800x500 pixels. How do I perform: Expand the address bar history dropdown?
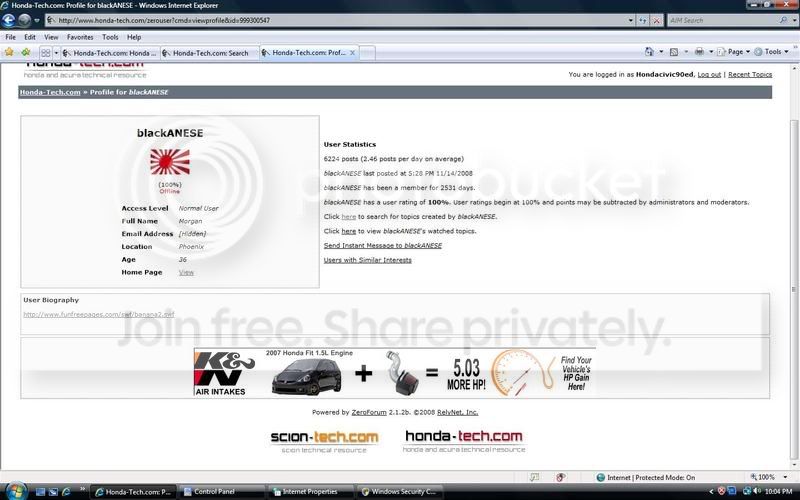pos(631,20)
